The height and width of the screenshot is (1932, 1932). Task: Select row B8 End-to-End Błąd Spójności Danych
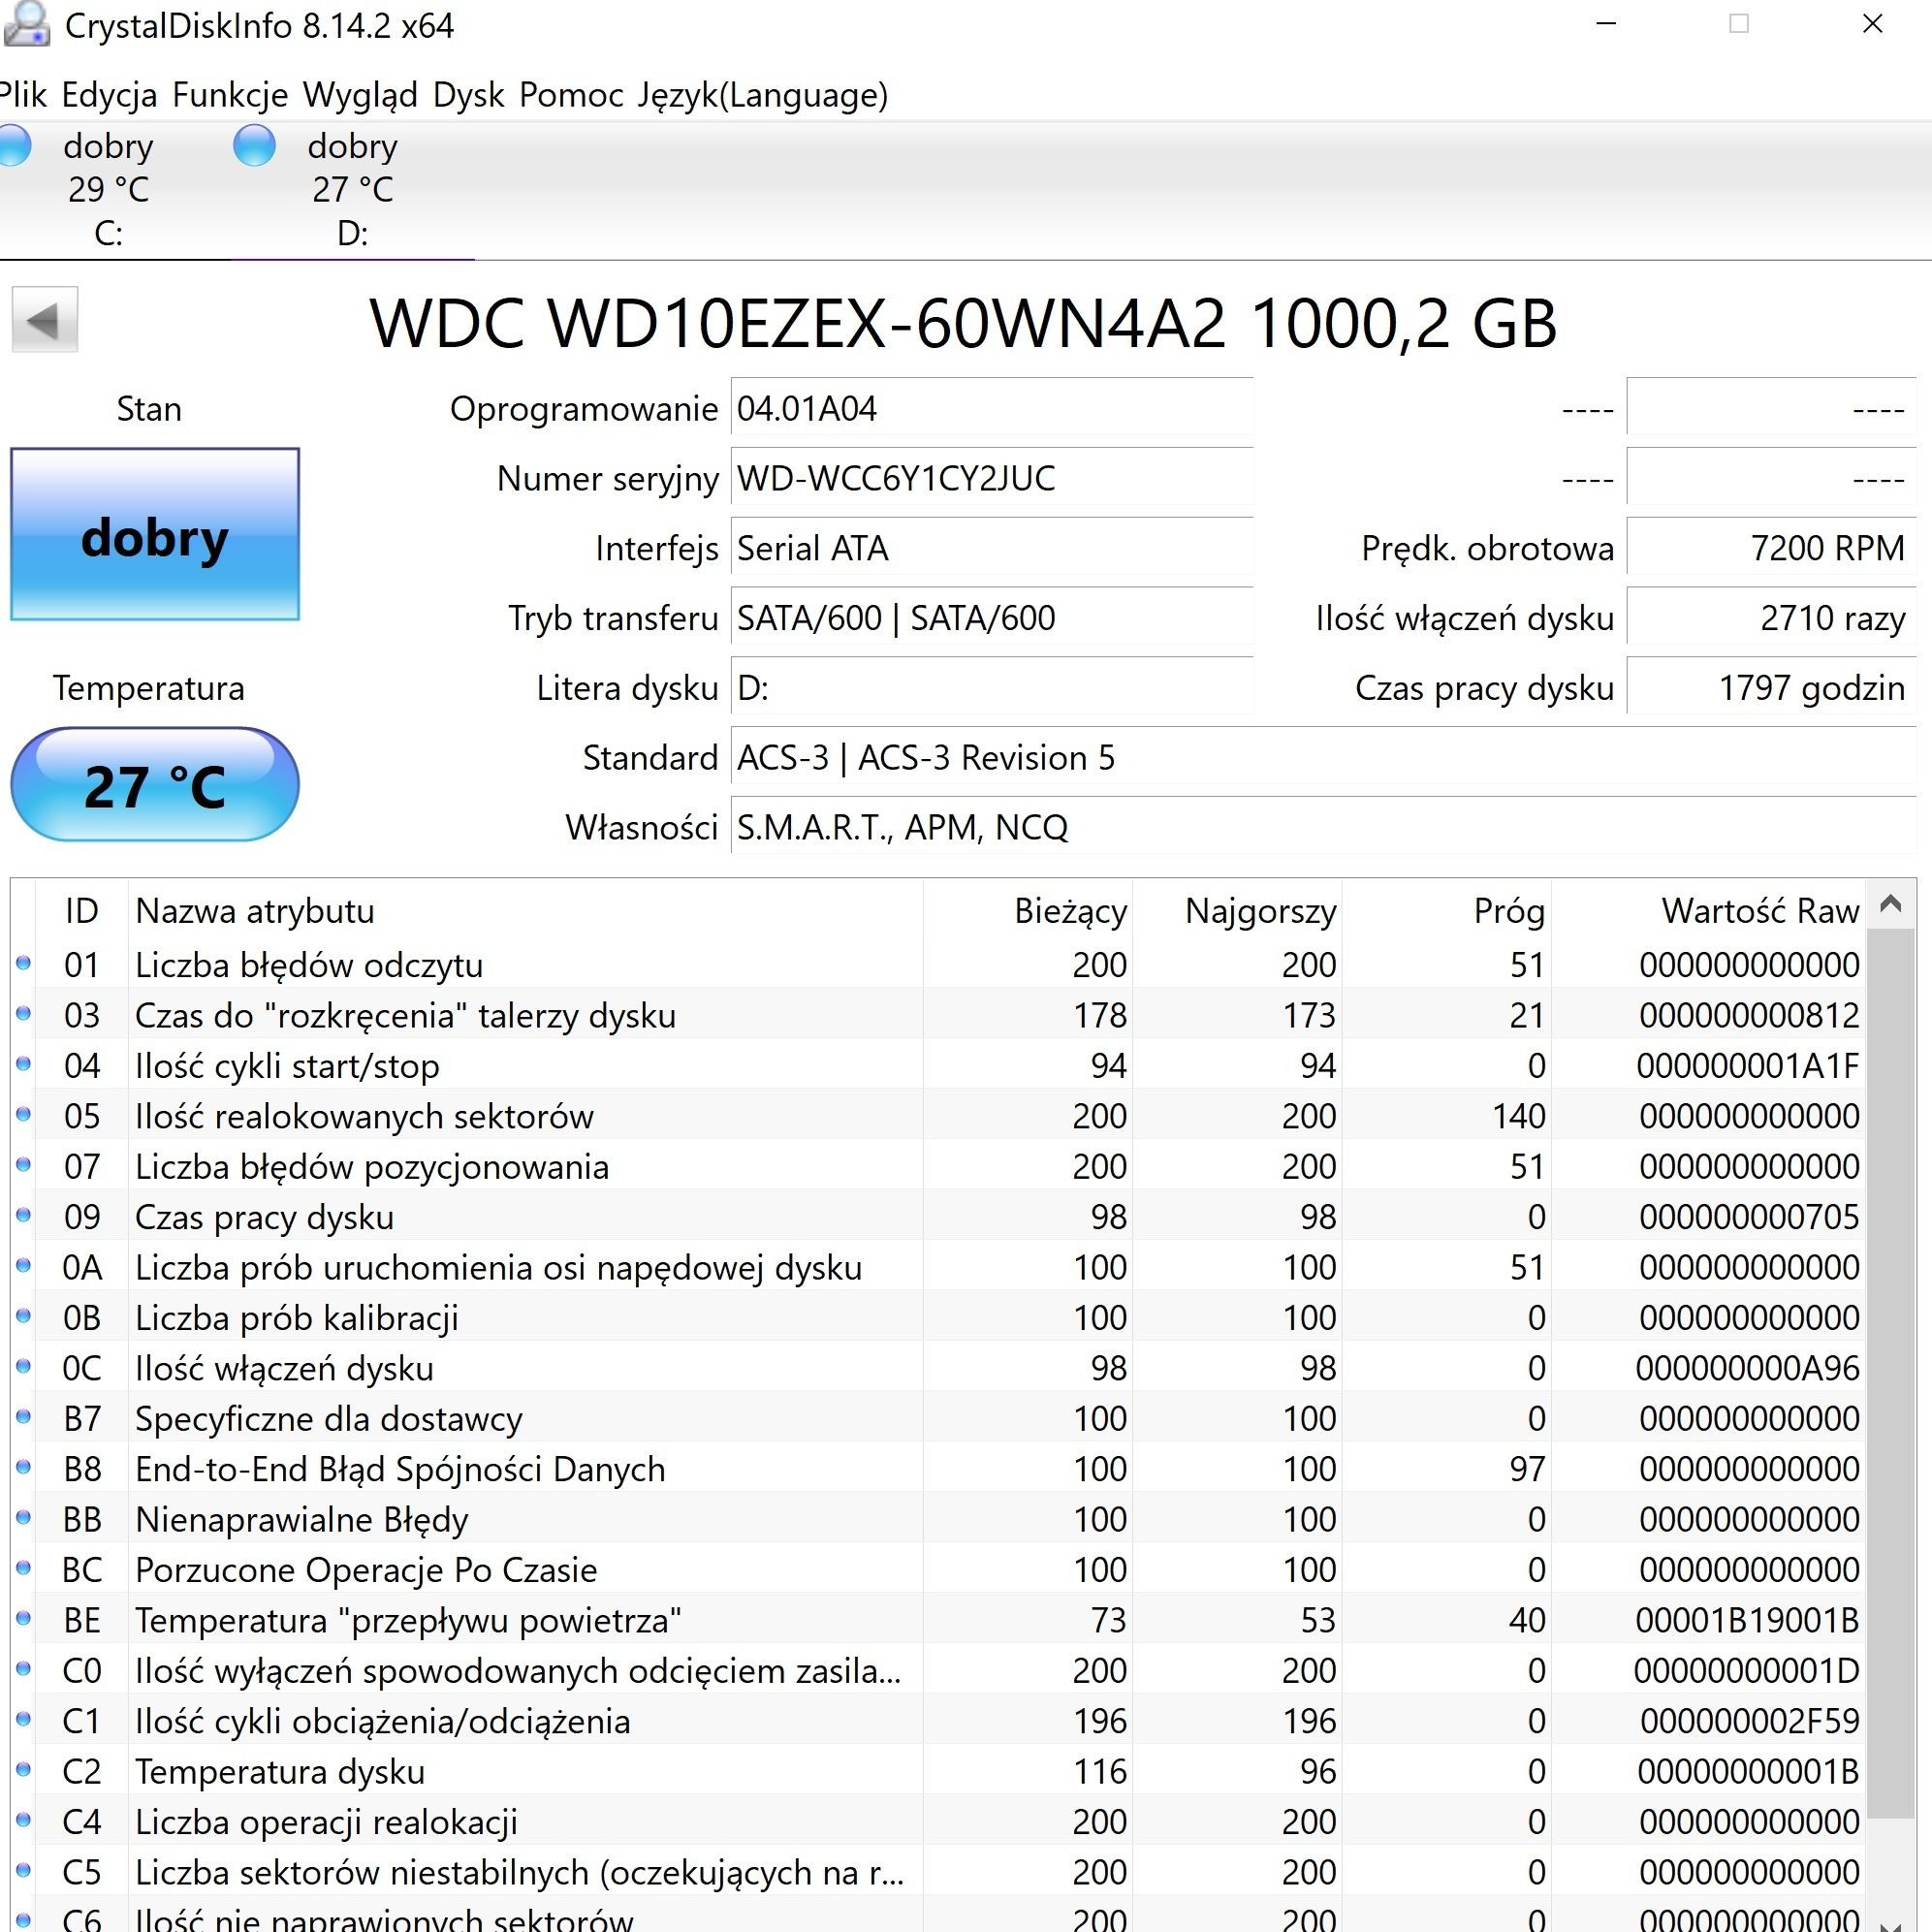[x=938, y=1469]
